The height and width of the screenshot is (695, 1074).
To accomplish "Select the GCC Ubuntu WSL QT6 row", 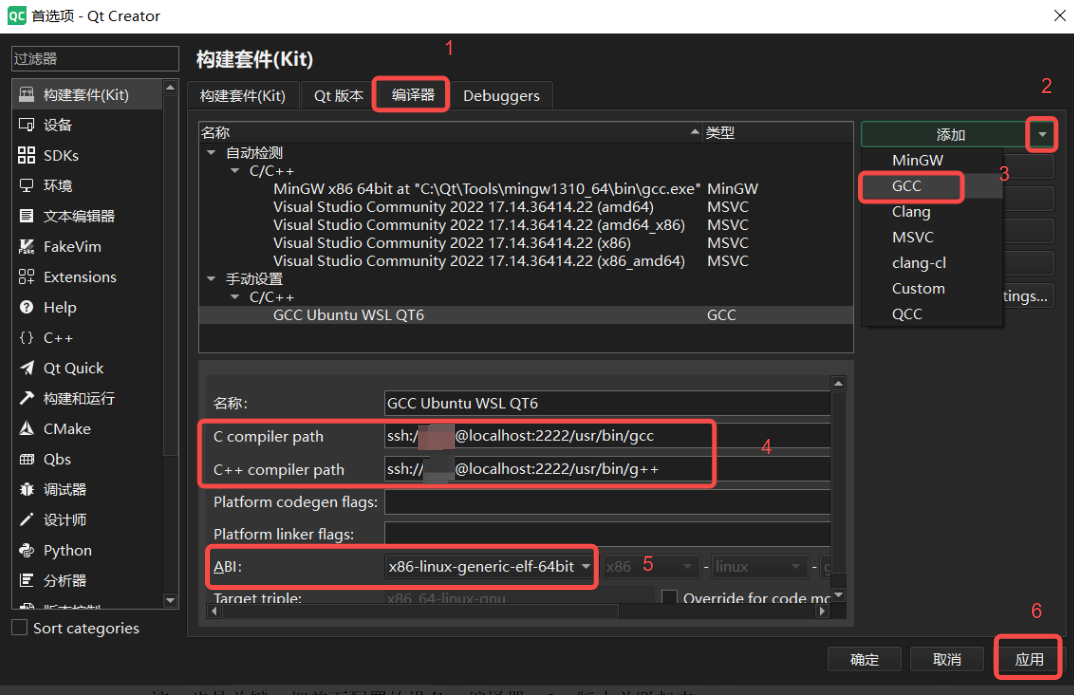I will [525, 315].
